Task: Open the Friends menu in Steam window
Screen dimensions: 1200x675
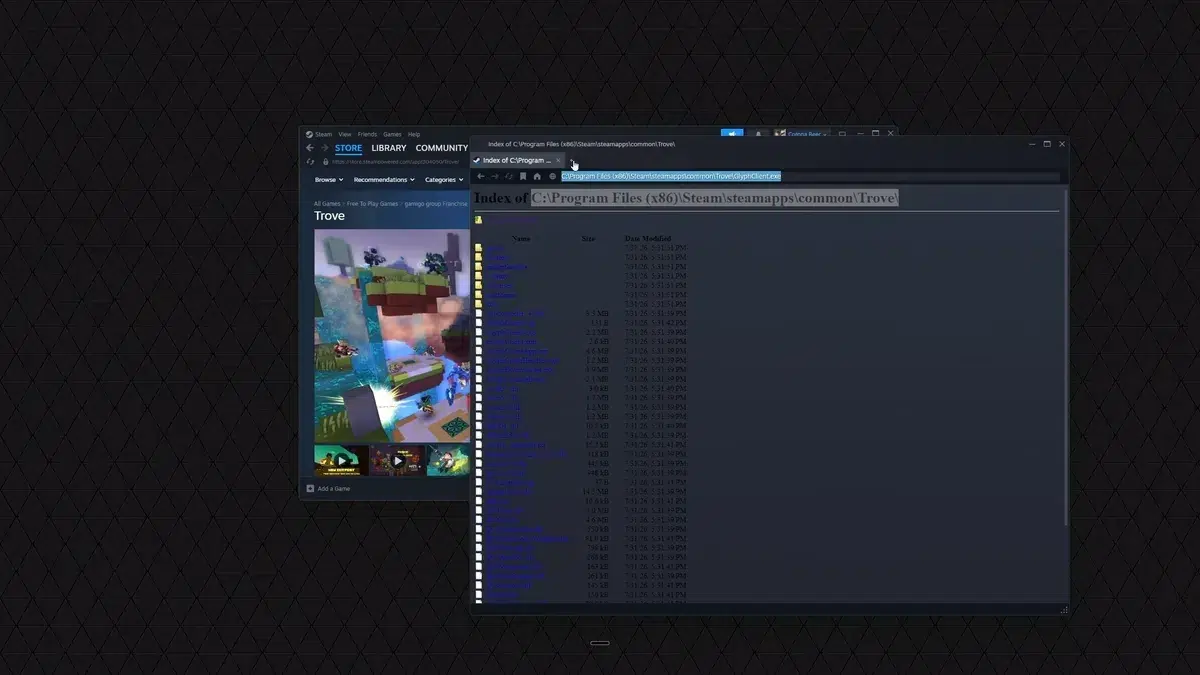Action: [367, 134]
